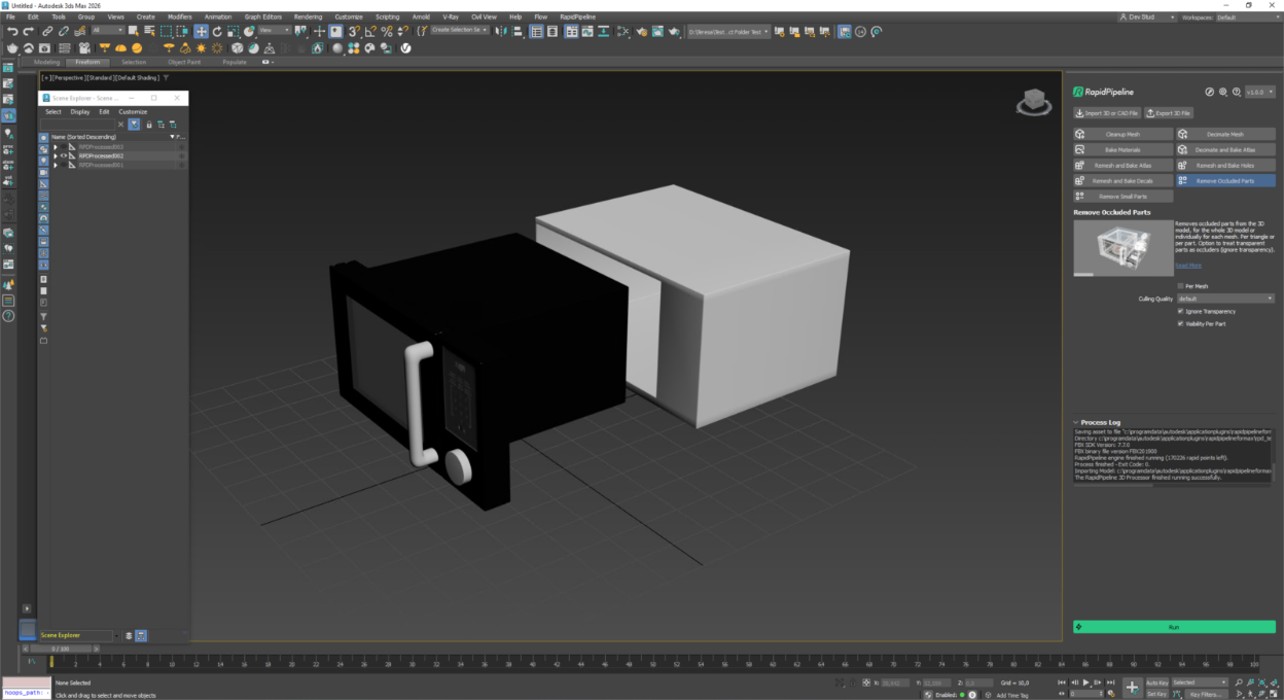Open the RapidPipeline v1.0.0 version dropdown
The image size is (1284, 700).
[x=1260, y=92]
